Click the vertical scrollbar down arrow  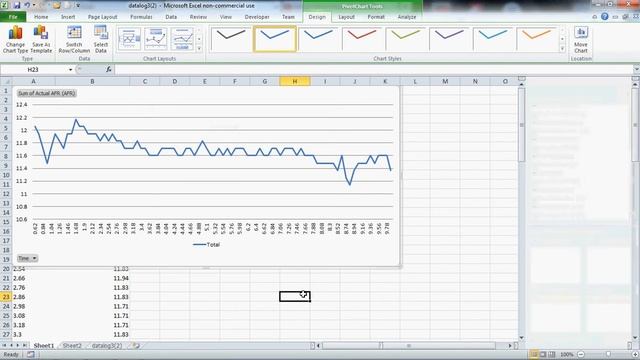coord(521,338)
